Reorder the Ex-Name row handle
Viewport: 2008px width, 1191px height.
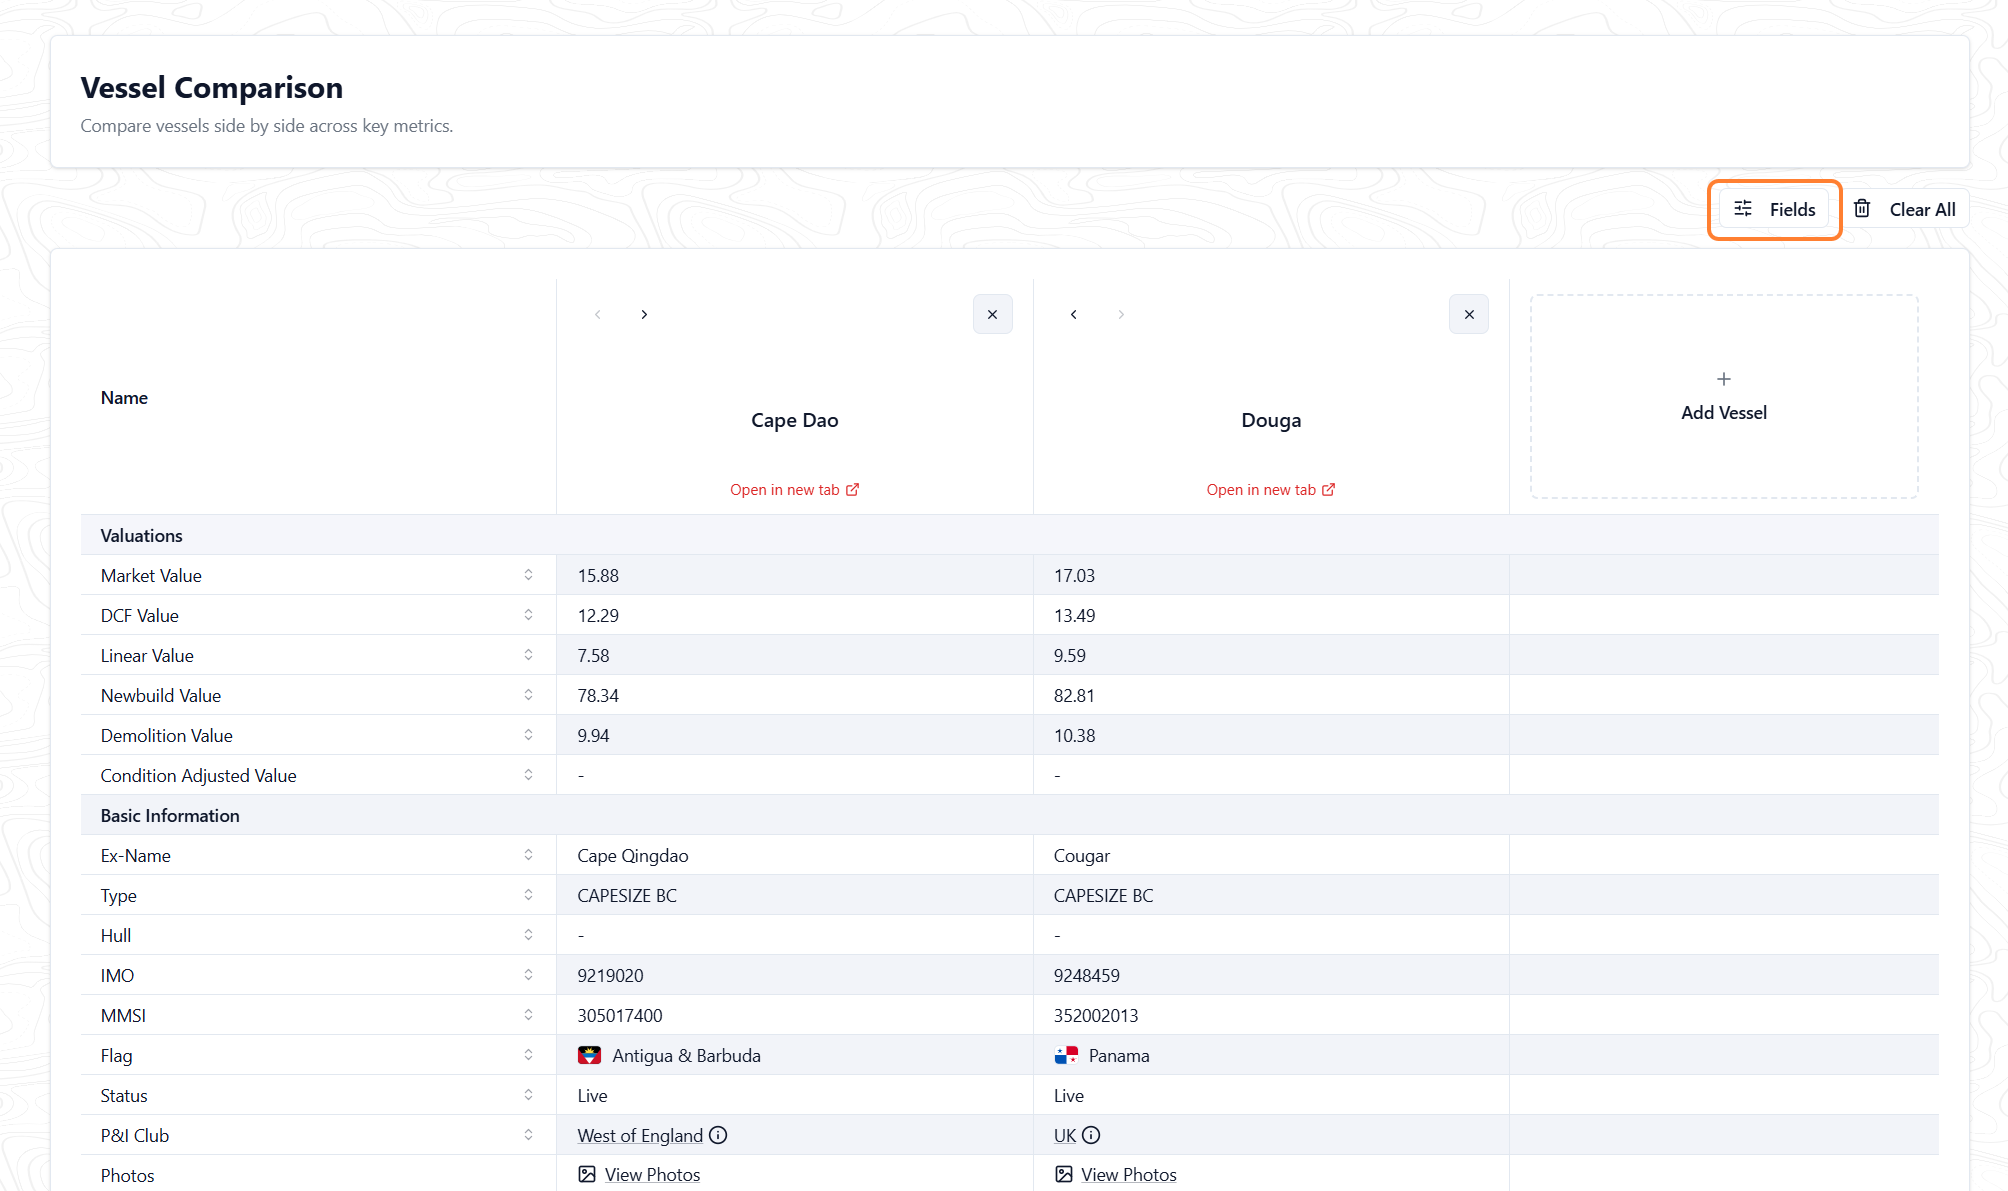pos(528,855)
